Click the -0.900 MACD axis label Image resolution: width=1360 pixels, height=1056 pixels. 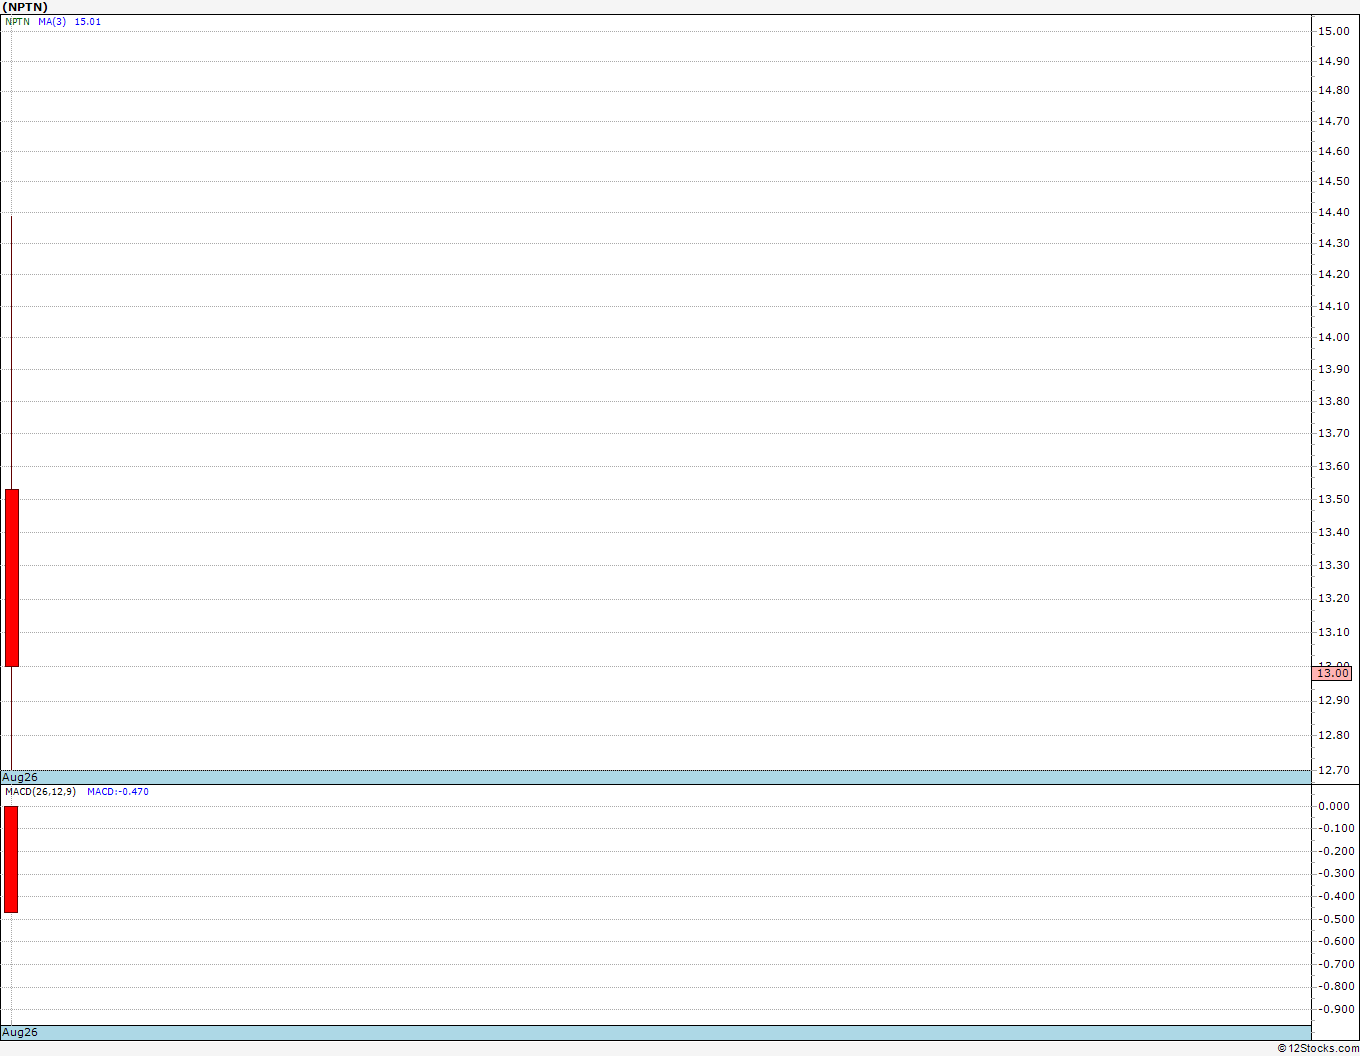pyautogui.click(x=1335, y=1009)
